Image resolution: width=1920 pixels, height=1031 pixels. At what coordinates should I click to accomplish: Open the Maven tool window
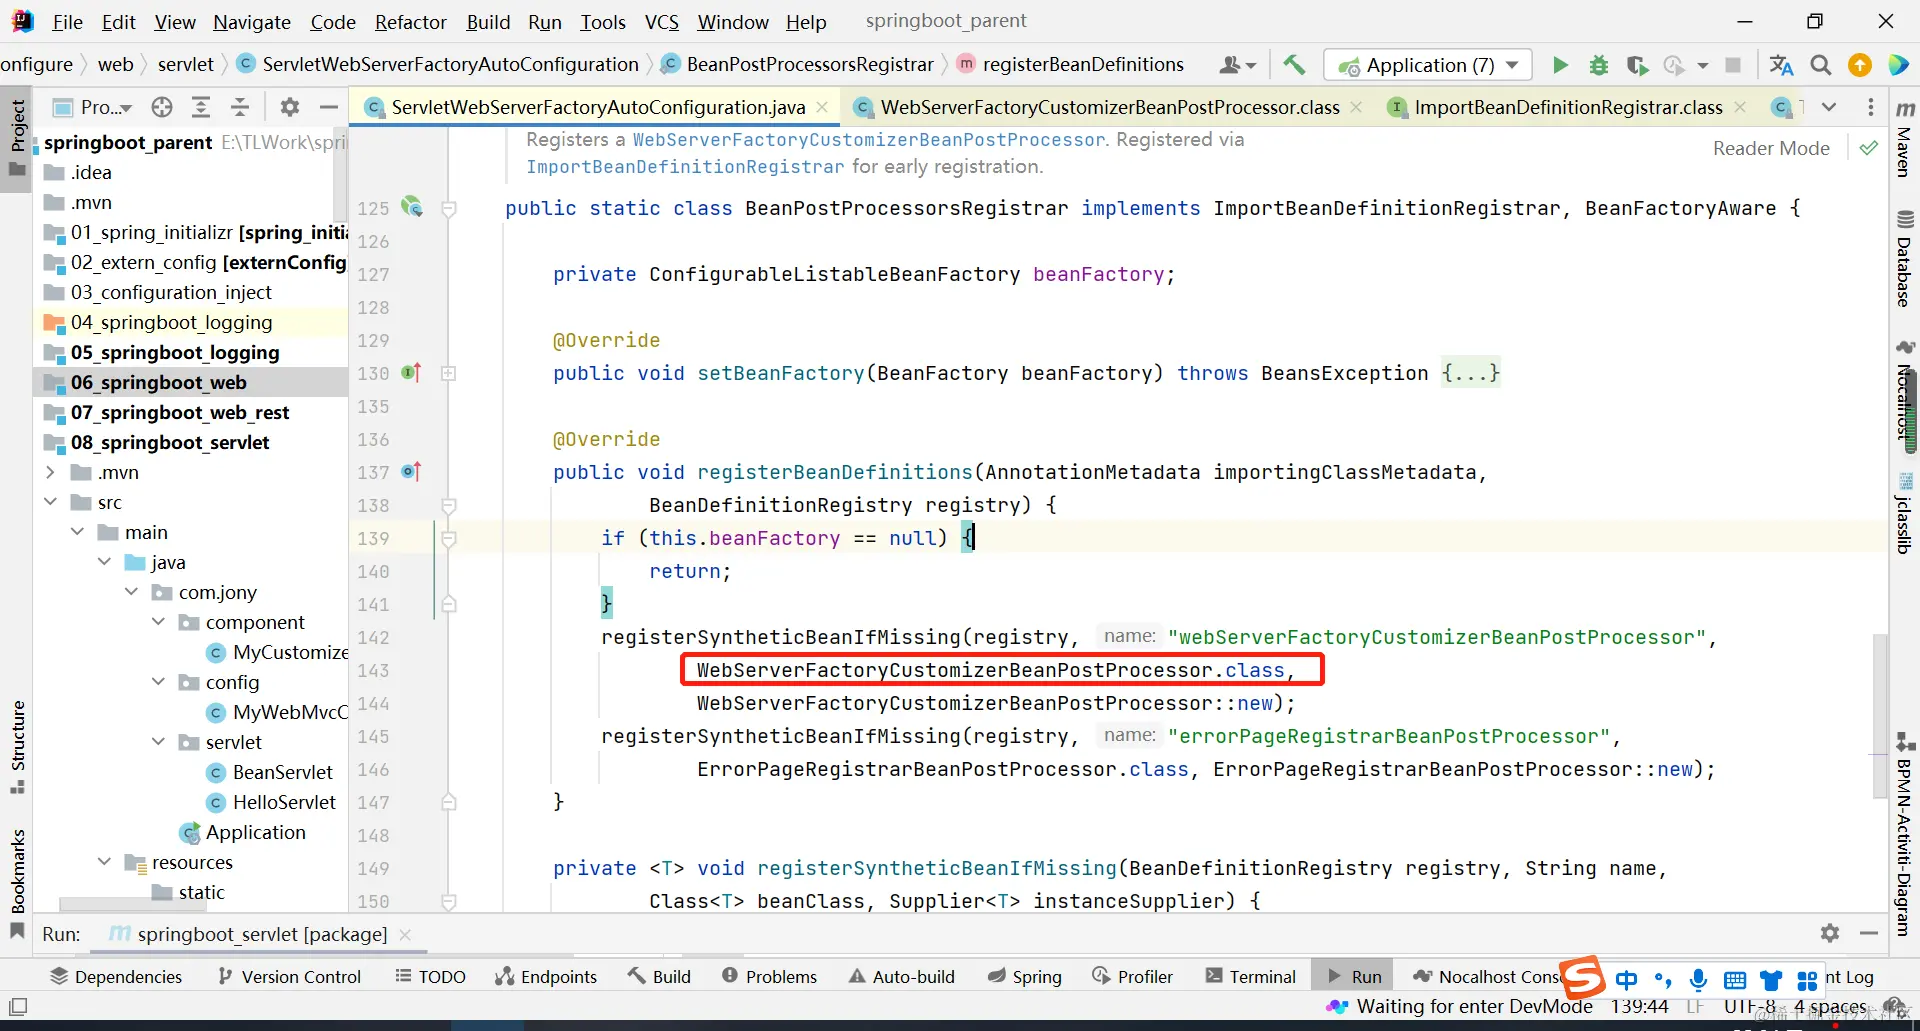(x=1905, y=140)
